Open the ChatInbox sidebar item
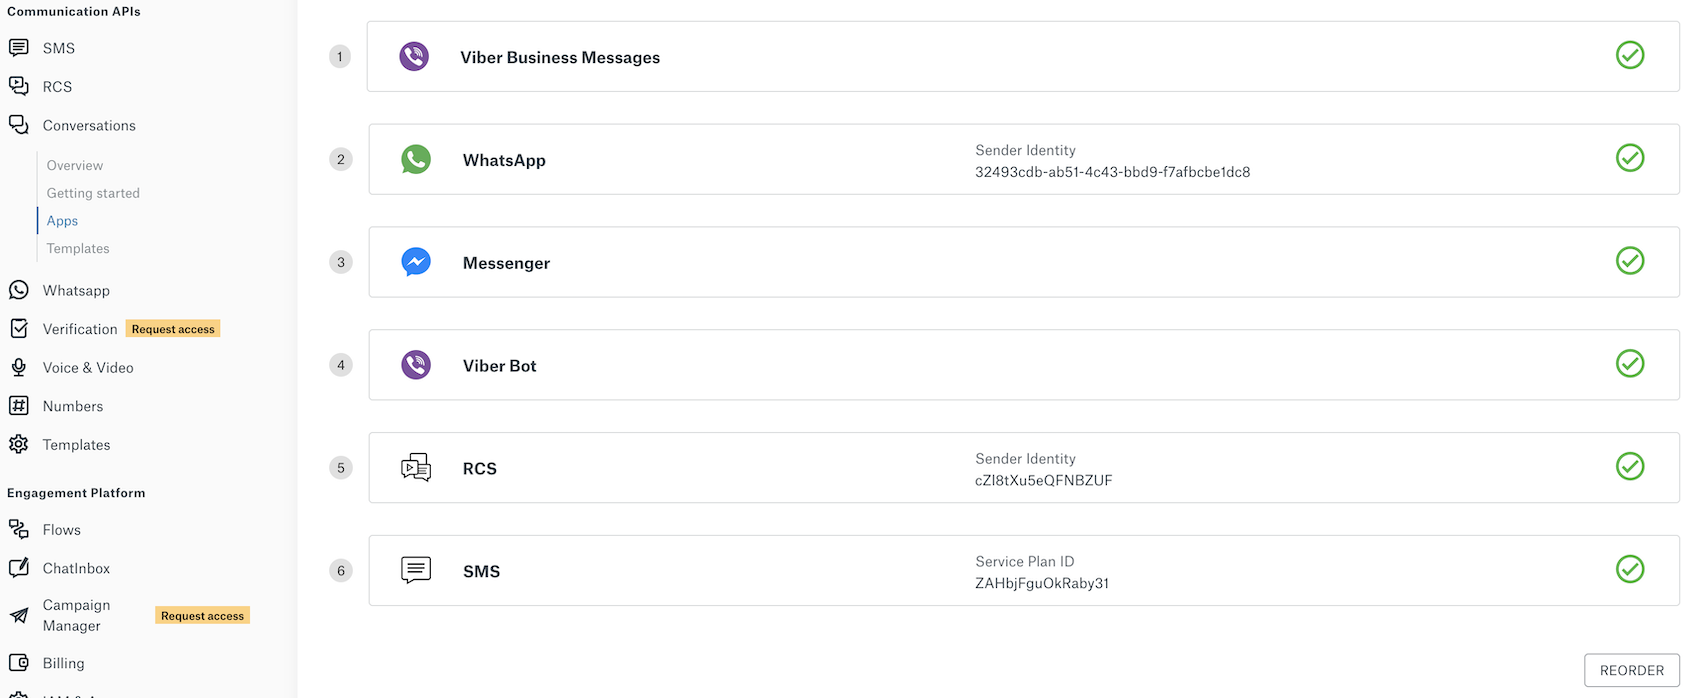Viewport: 1700px width, 698px height. click(76, 568)
